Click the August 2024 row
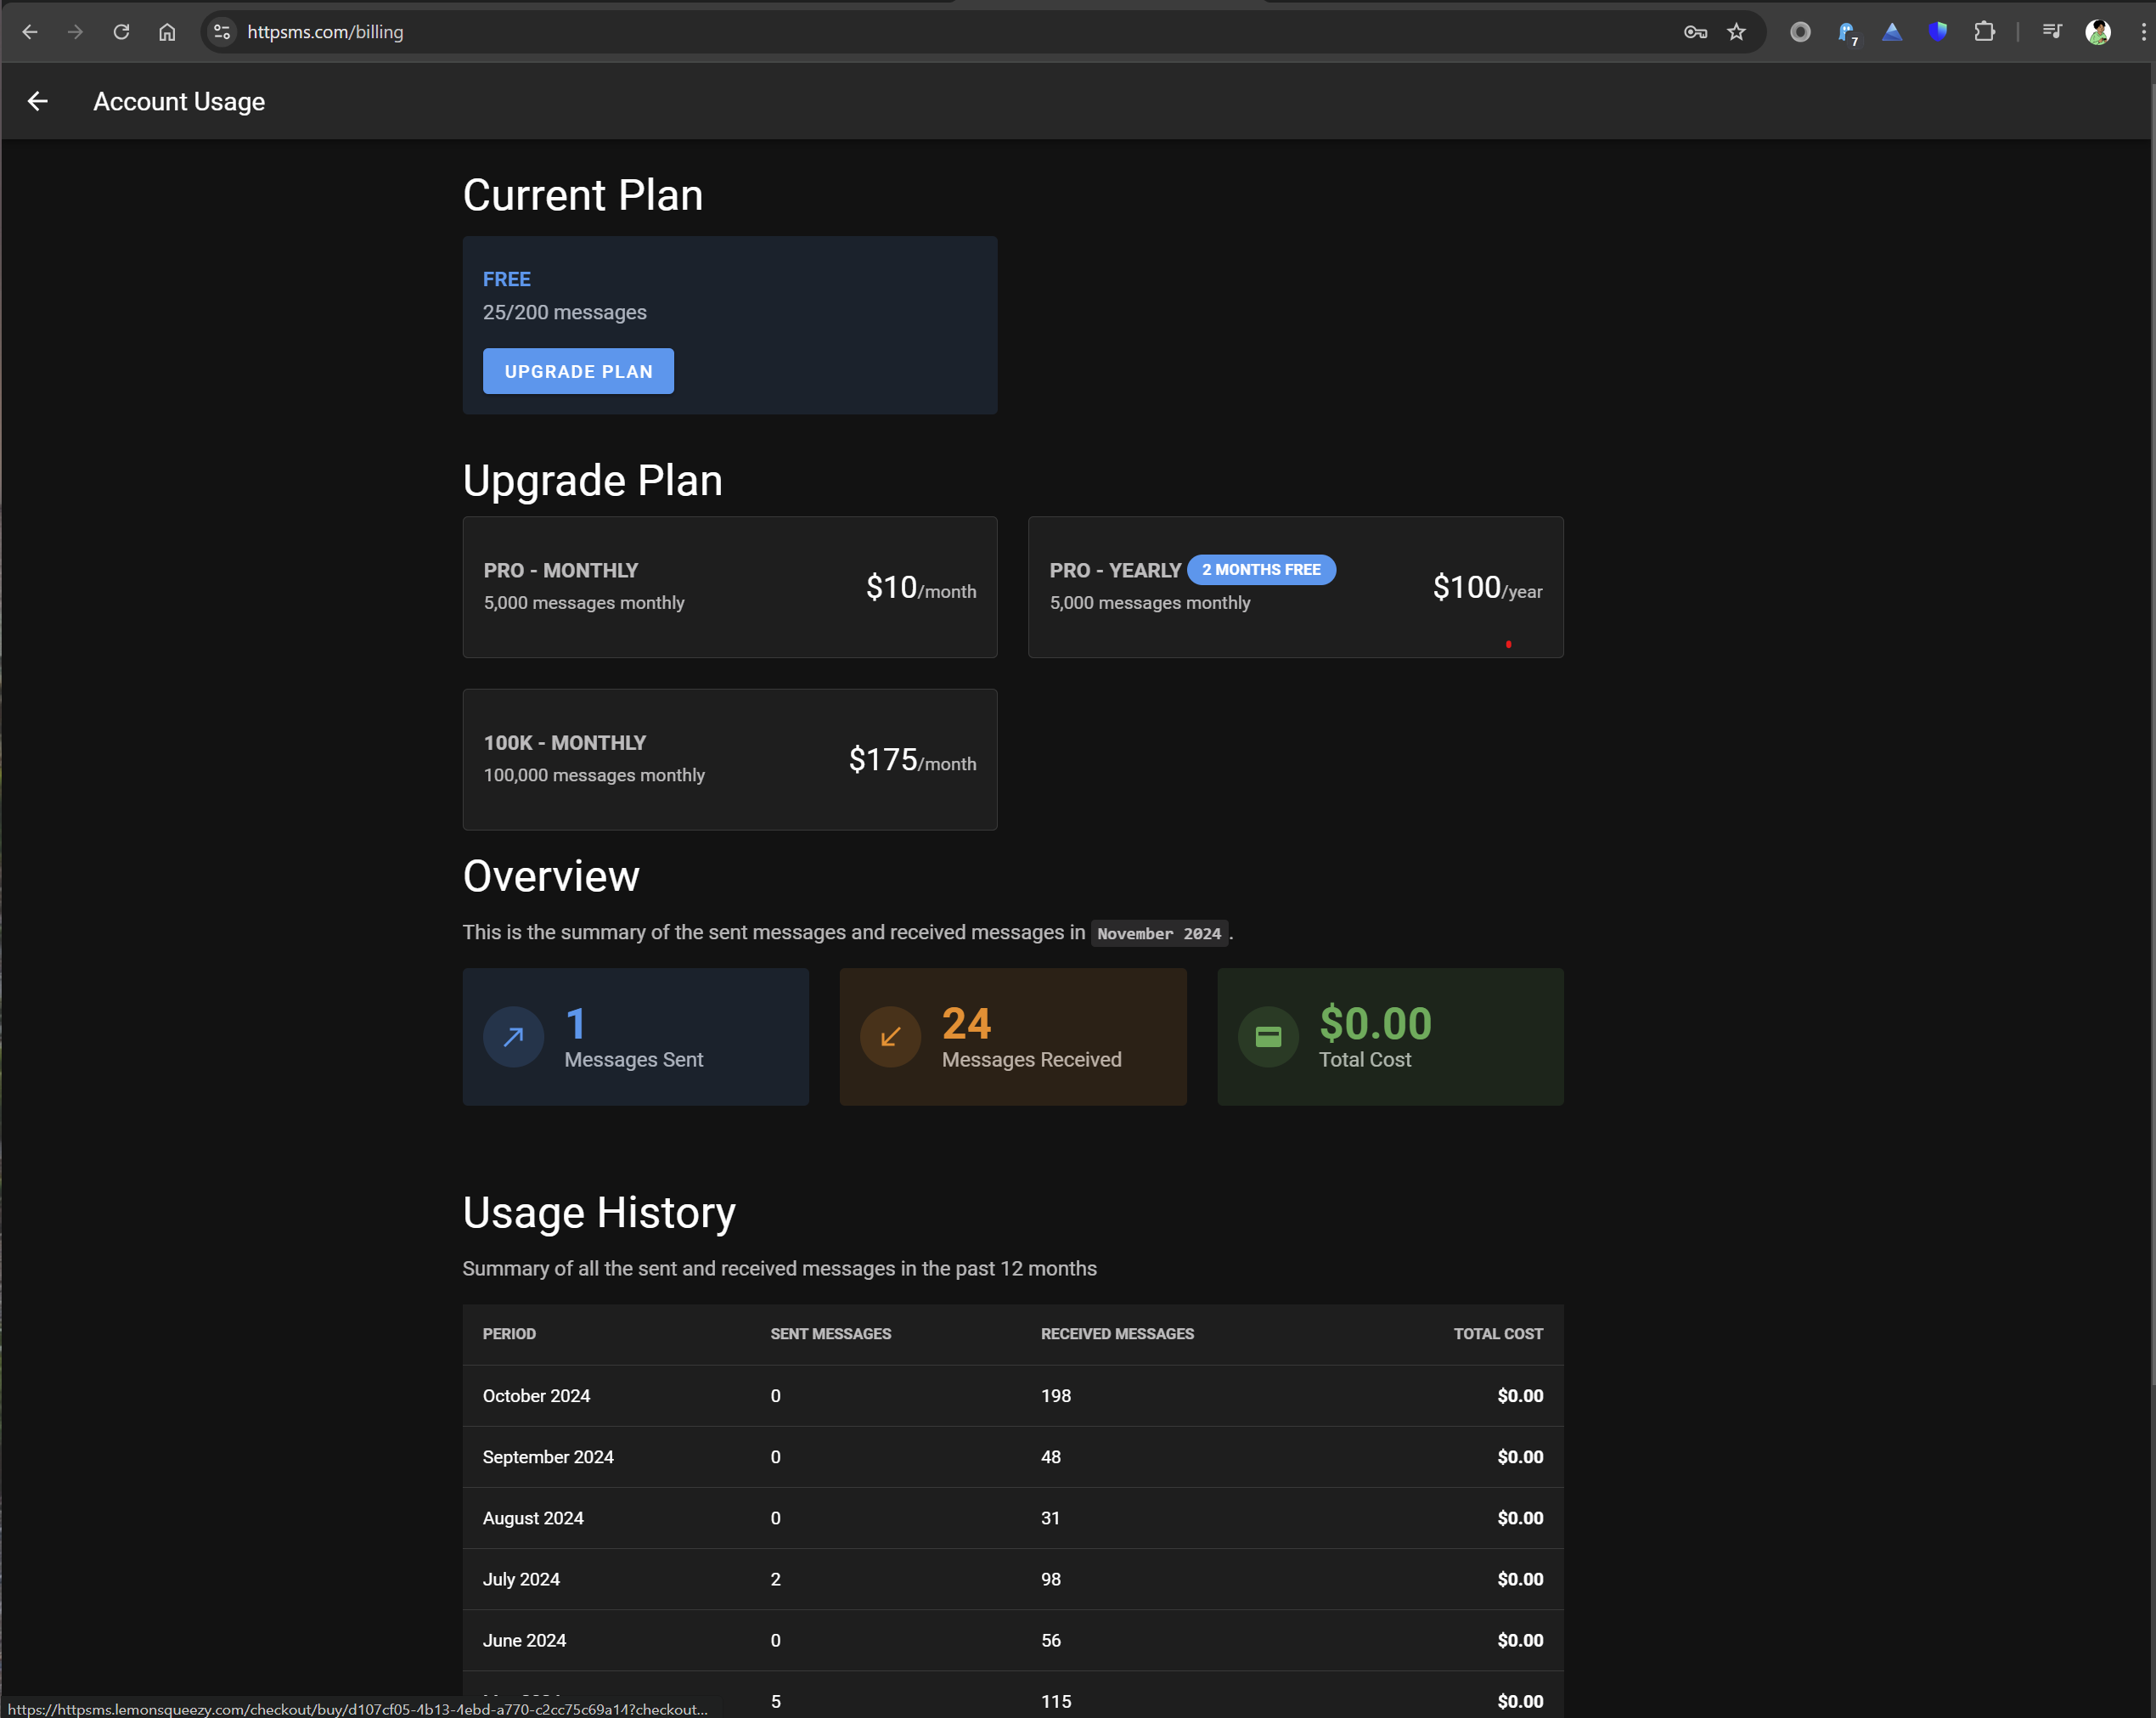Viewport: 2156px width, 1718px height. 1013,1518
